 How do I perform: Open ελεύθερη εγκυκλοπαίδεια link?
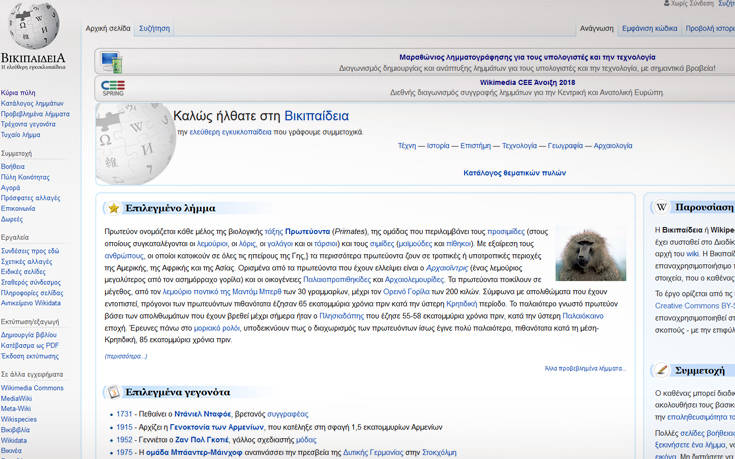pos(230,132)
